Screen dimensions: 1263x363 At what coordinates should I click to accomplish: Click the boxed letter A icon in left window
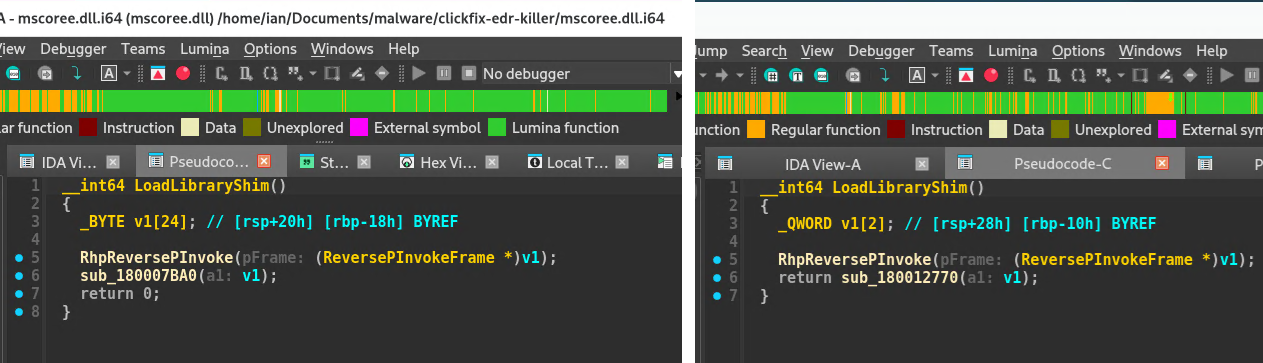coord(110,73)
